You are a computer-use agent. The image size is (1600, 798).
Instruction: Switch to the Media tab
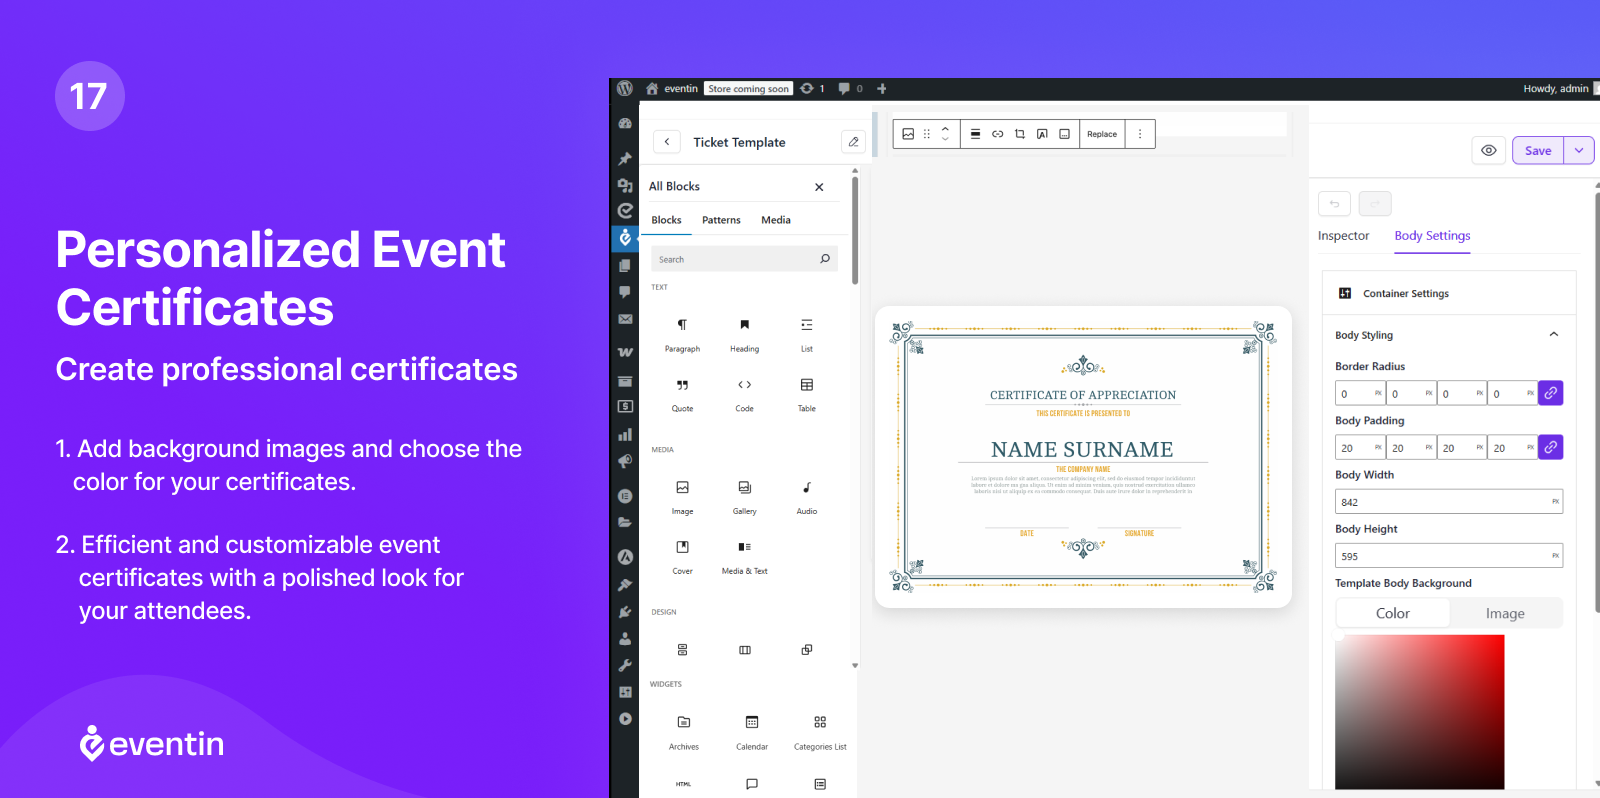pyautogui.click(x=776, y=220)
